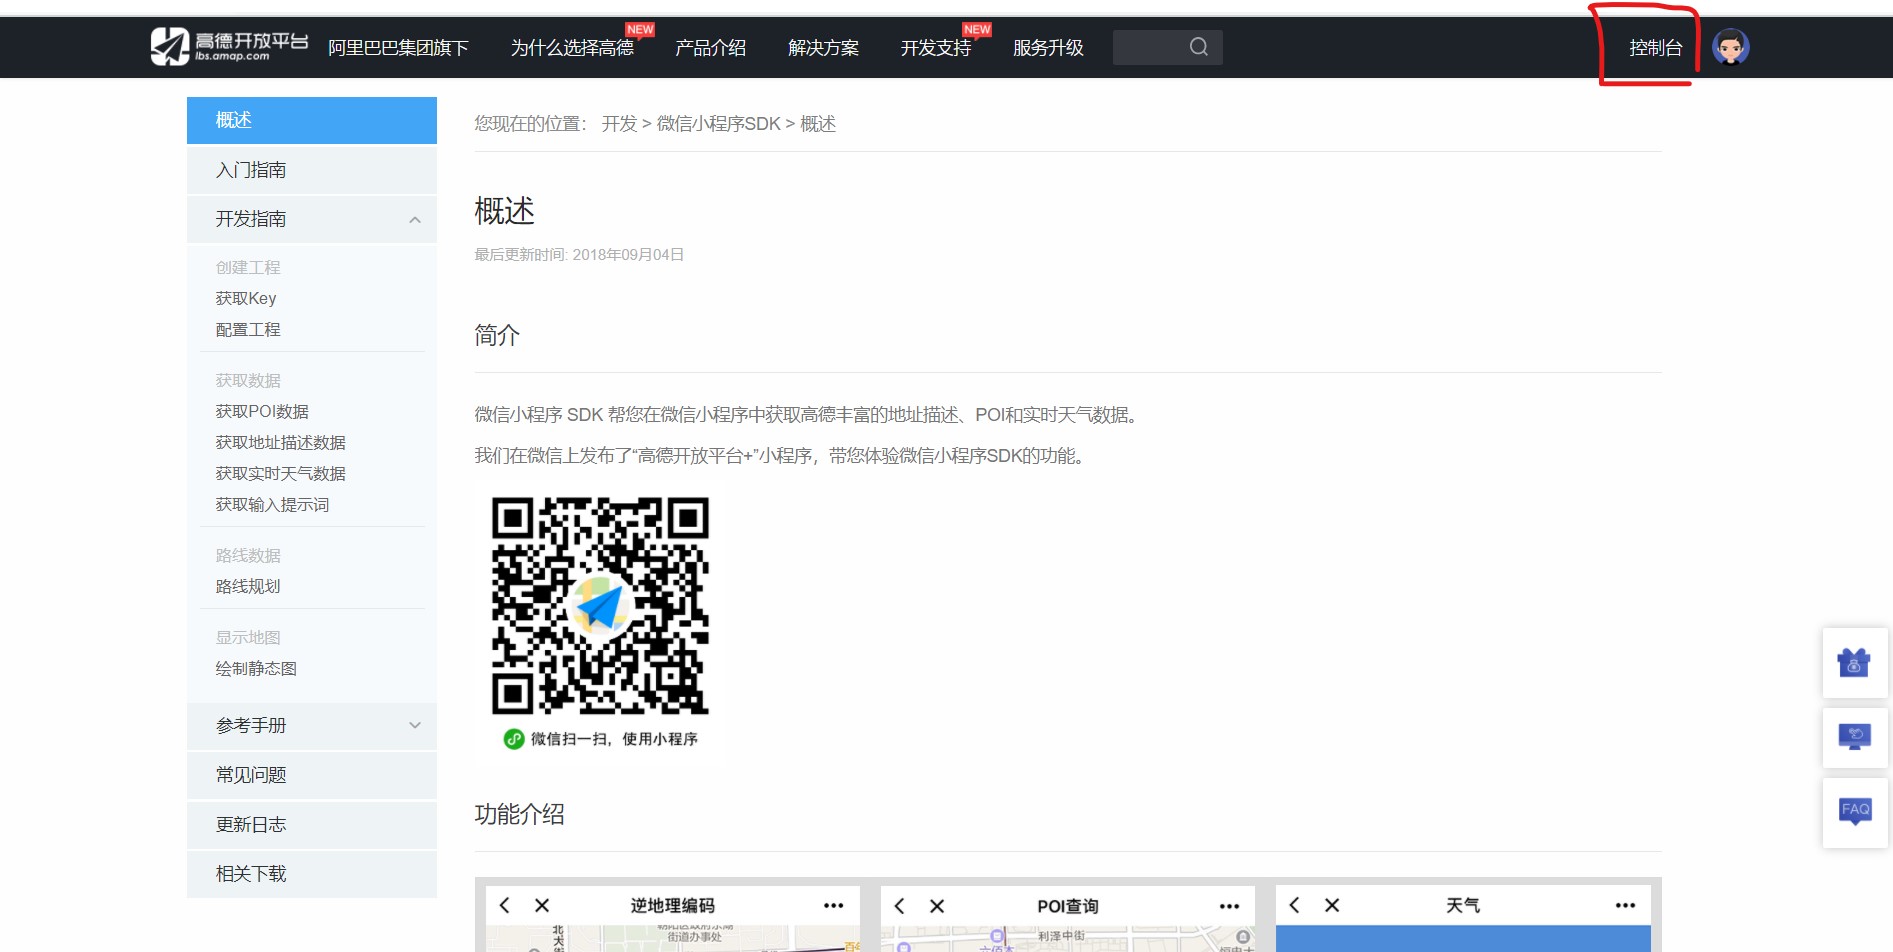The image size is (1893, 952).
Task: Open more options on POI查询 preview
Action: pos(1229,906)
